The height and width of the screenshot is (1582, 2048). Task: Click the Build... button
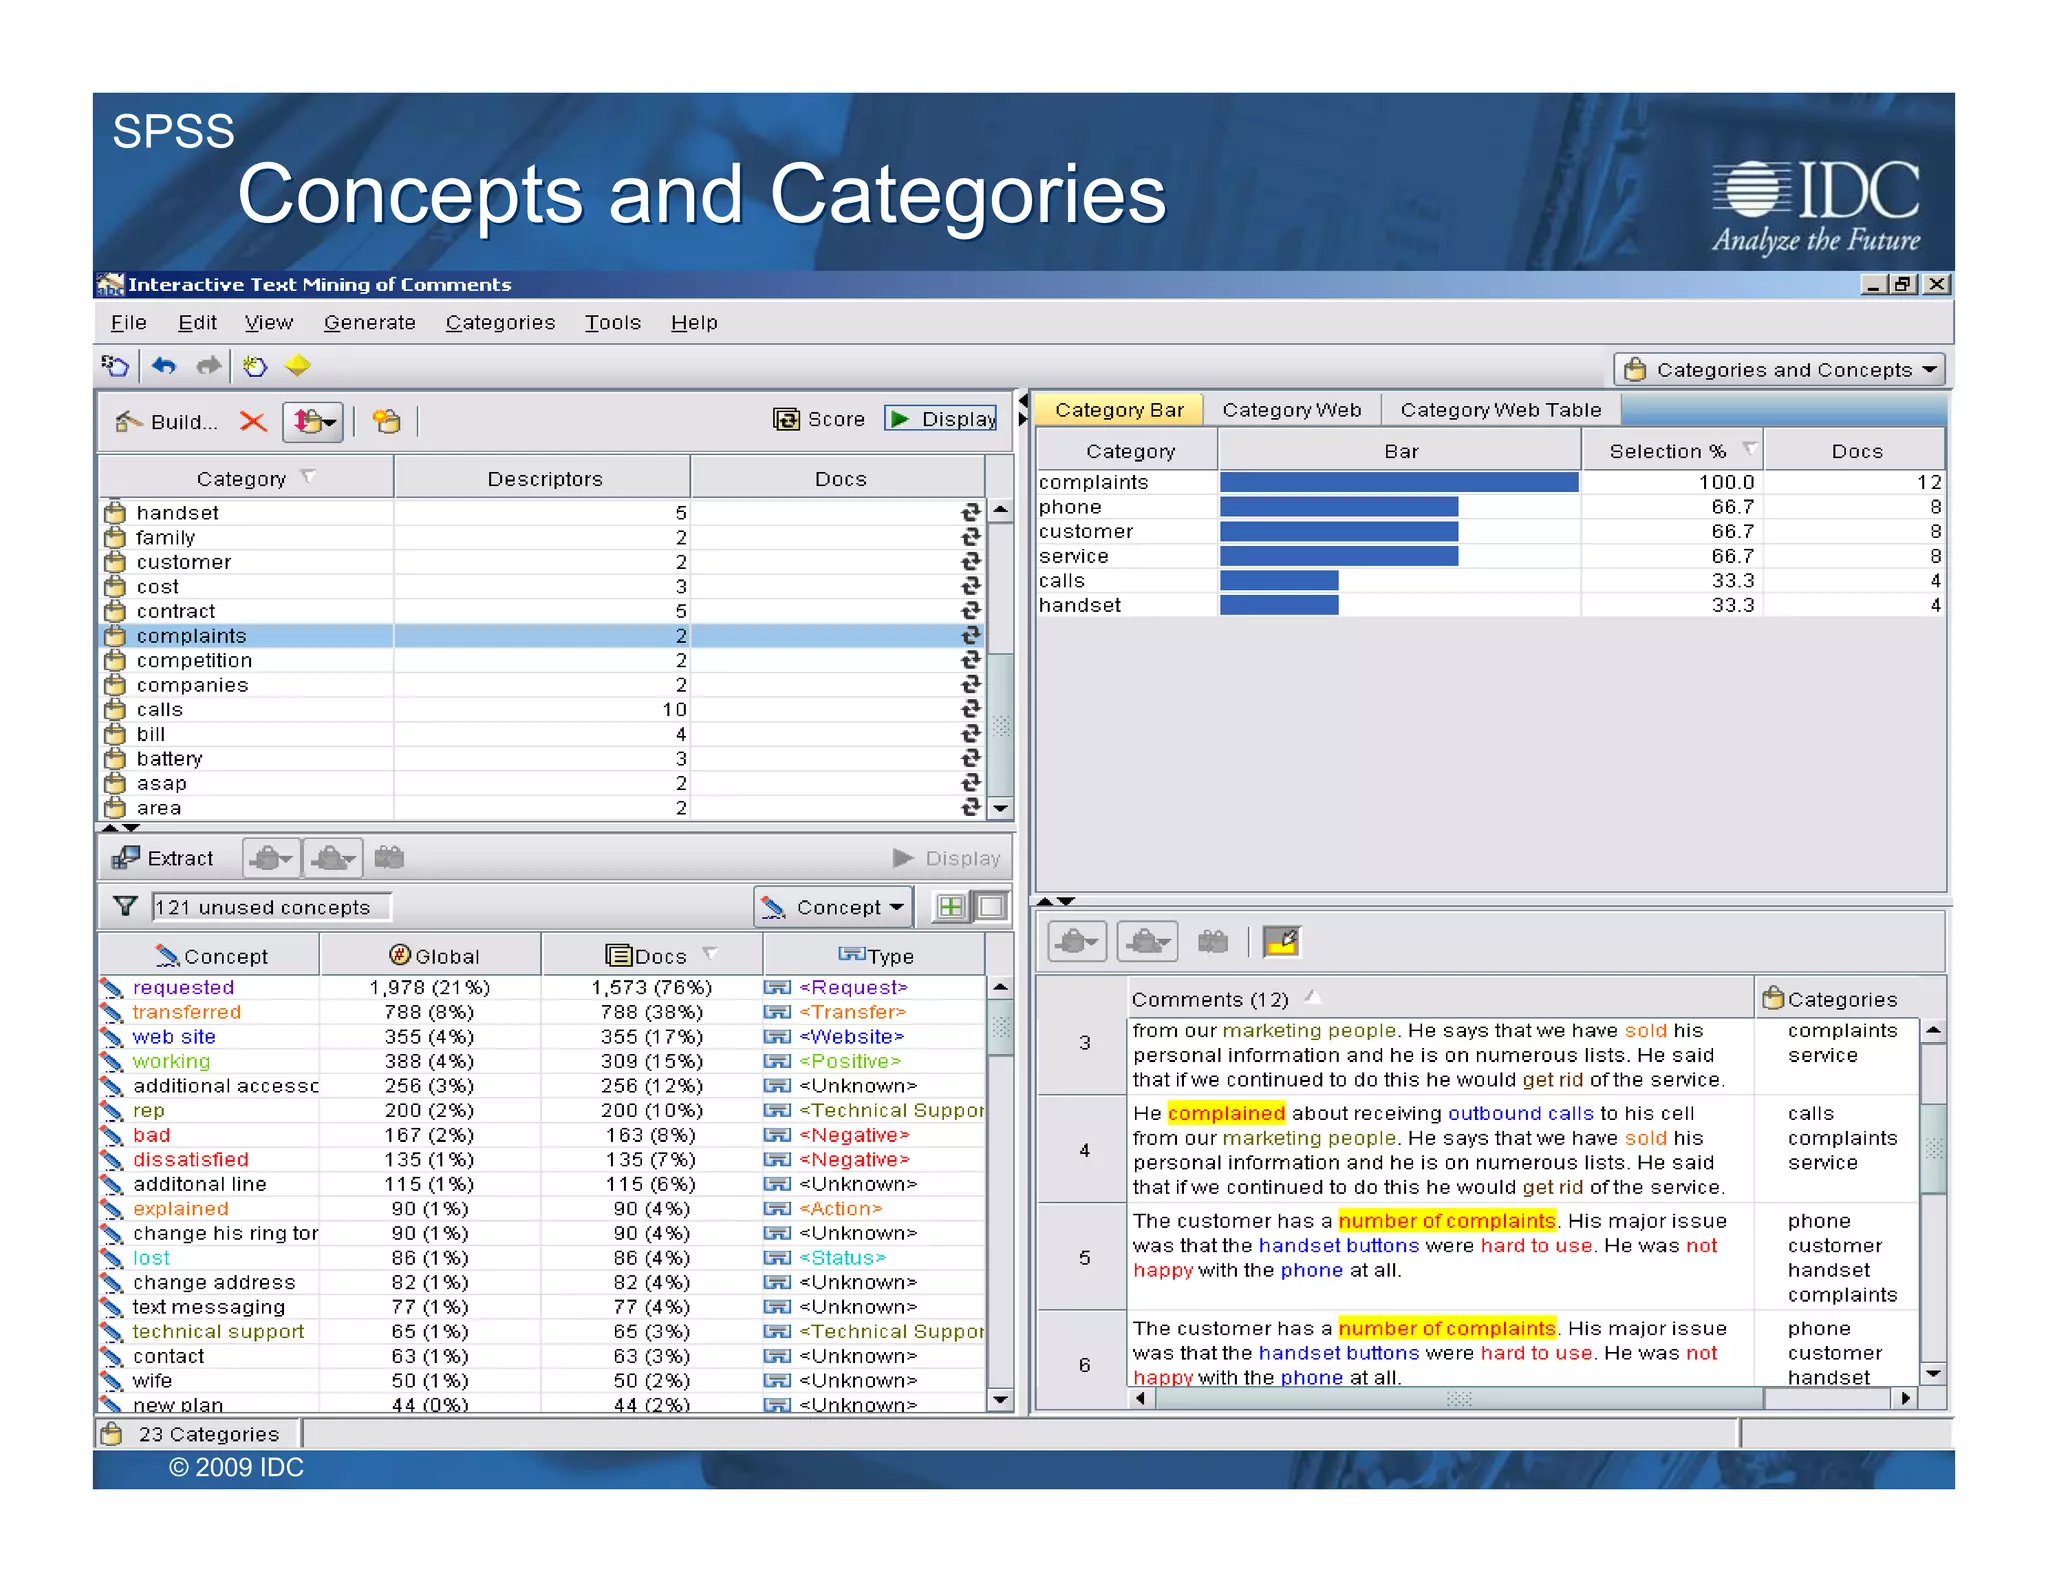[x=166, y=421]
